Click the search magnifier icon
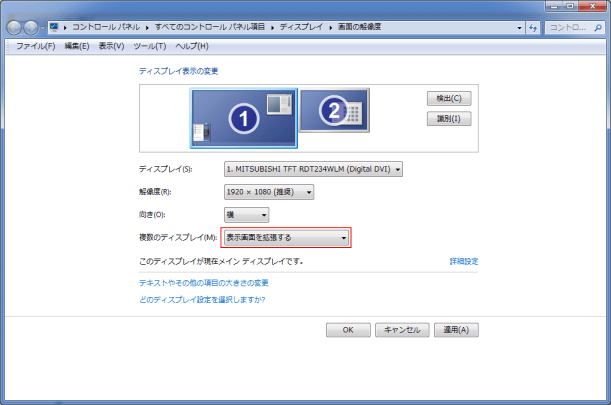Image resolution: width=611 pixels, height=405 pixels. 598,28
